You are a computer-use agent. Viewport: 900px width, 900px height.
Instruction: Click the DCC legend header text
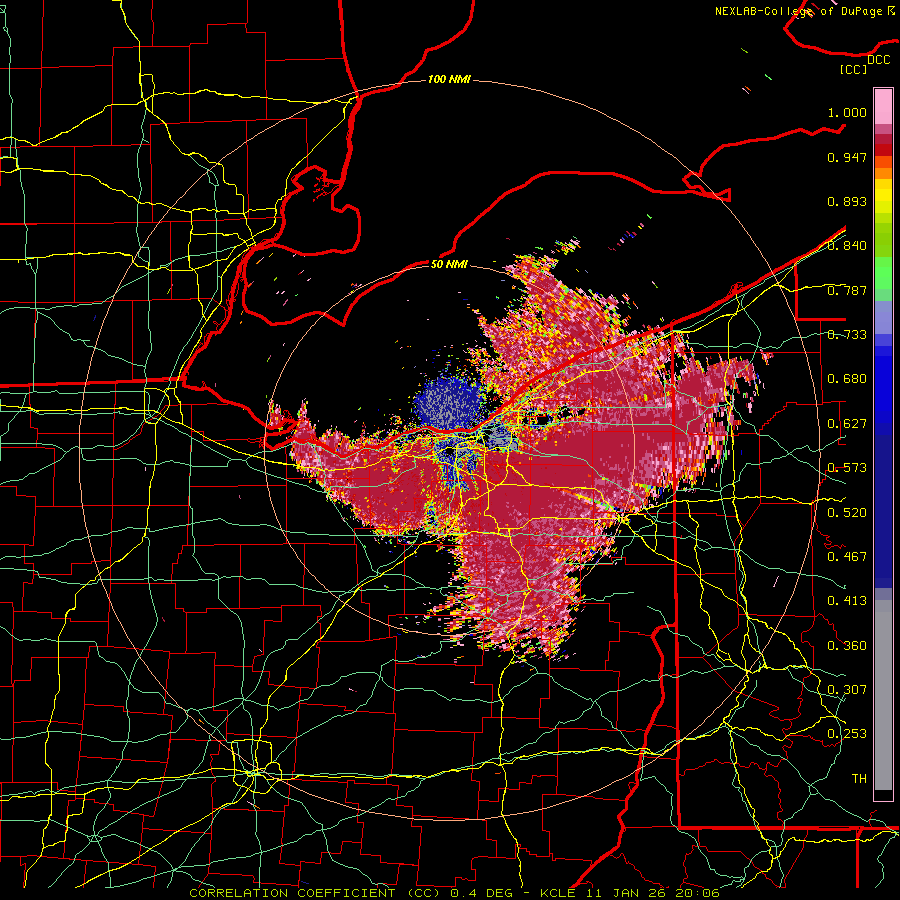[x=878, y=60]
